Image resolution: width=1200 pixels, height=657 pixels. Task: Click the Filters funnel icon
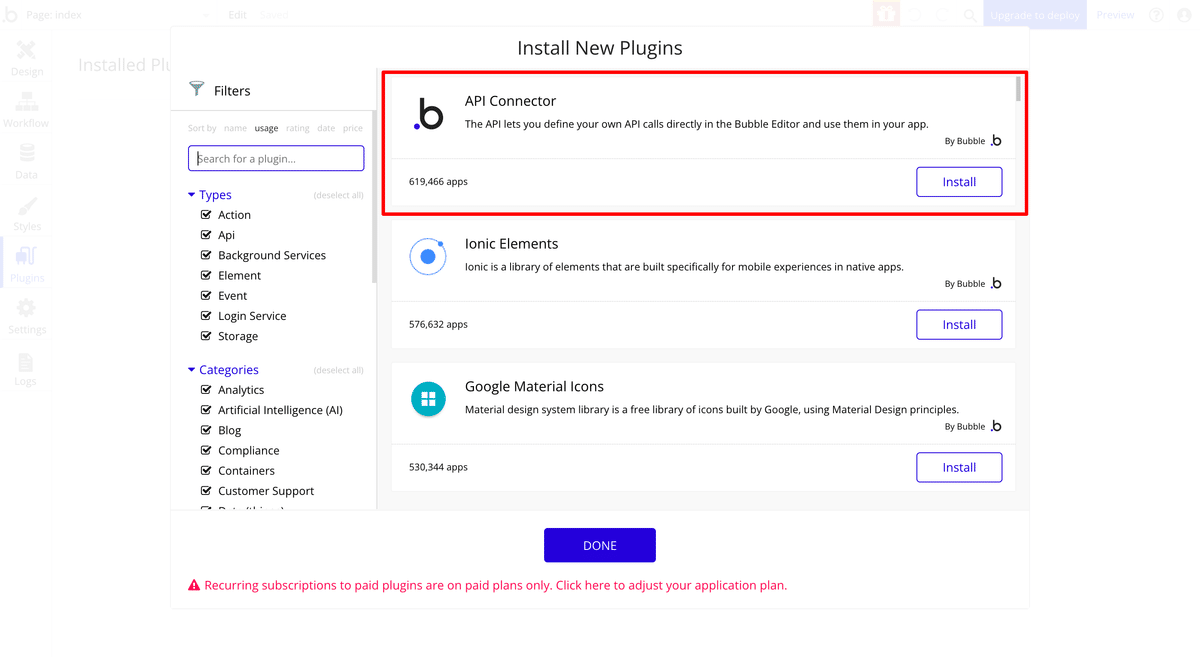(197, 89)
